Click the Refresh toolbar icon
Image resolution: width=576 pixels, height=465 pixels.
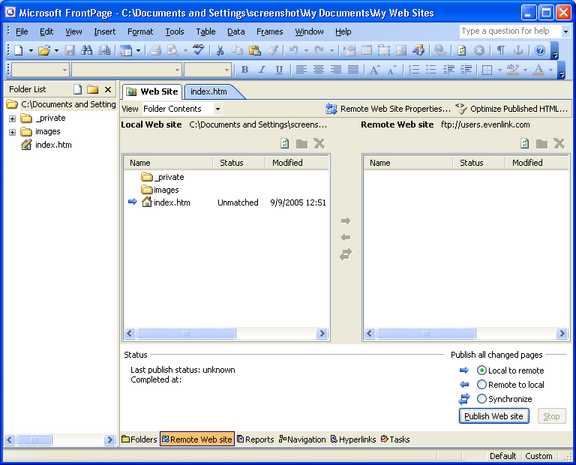pos(461,50)
